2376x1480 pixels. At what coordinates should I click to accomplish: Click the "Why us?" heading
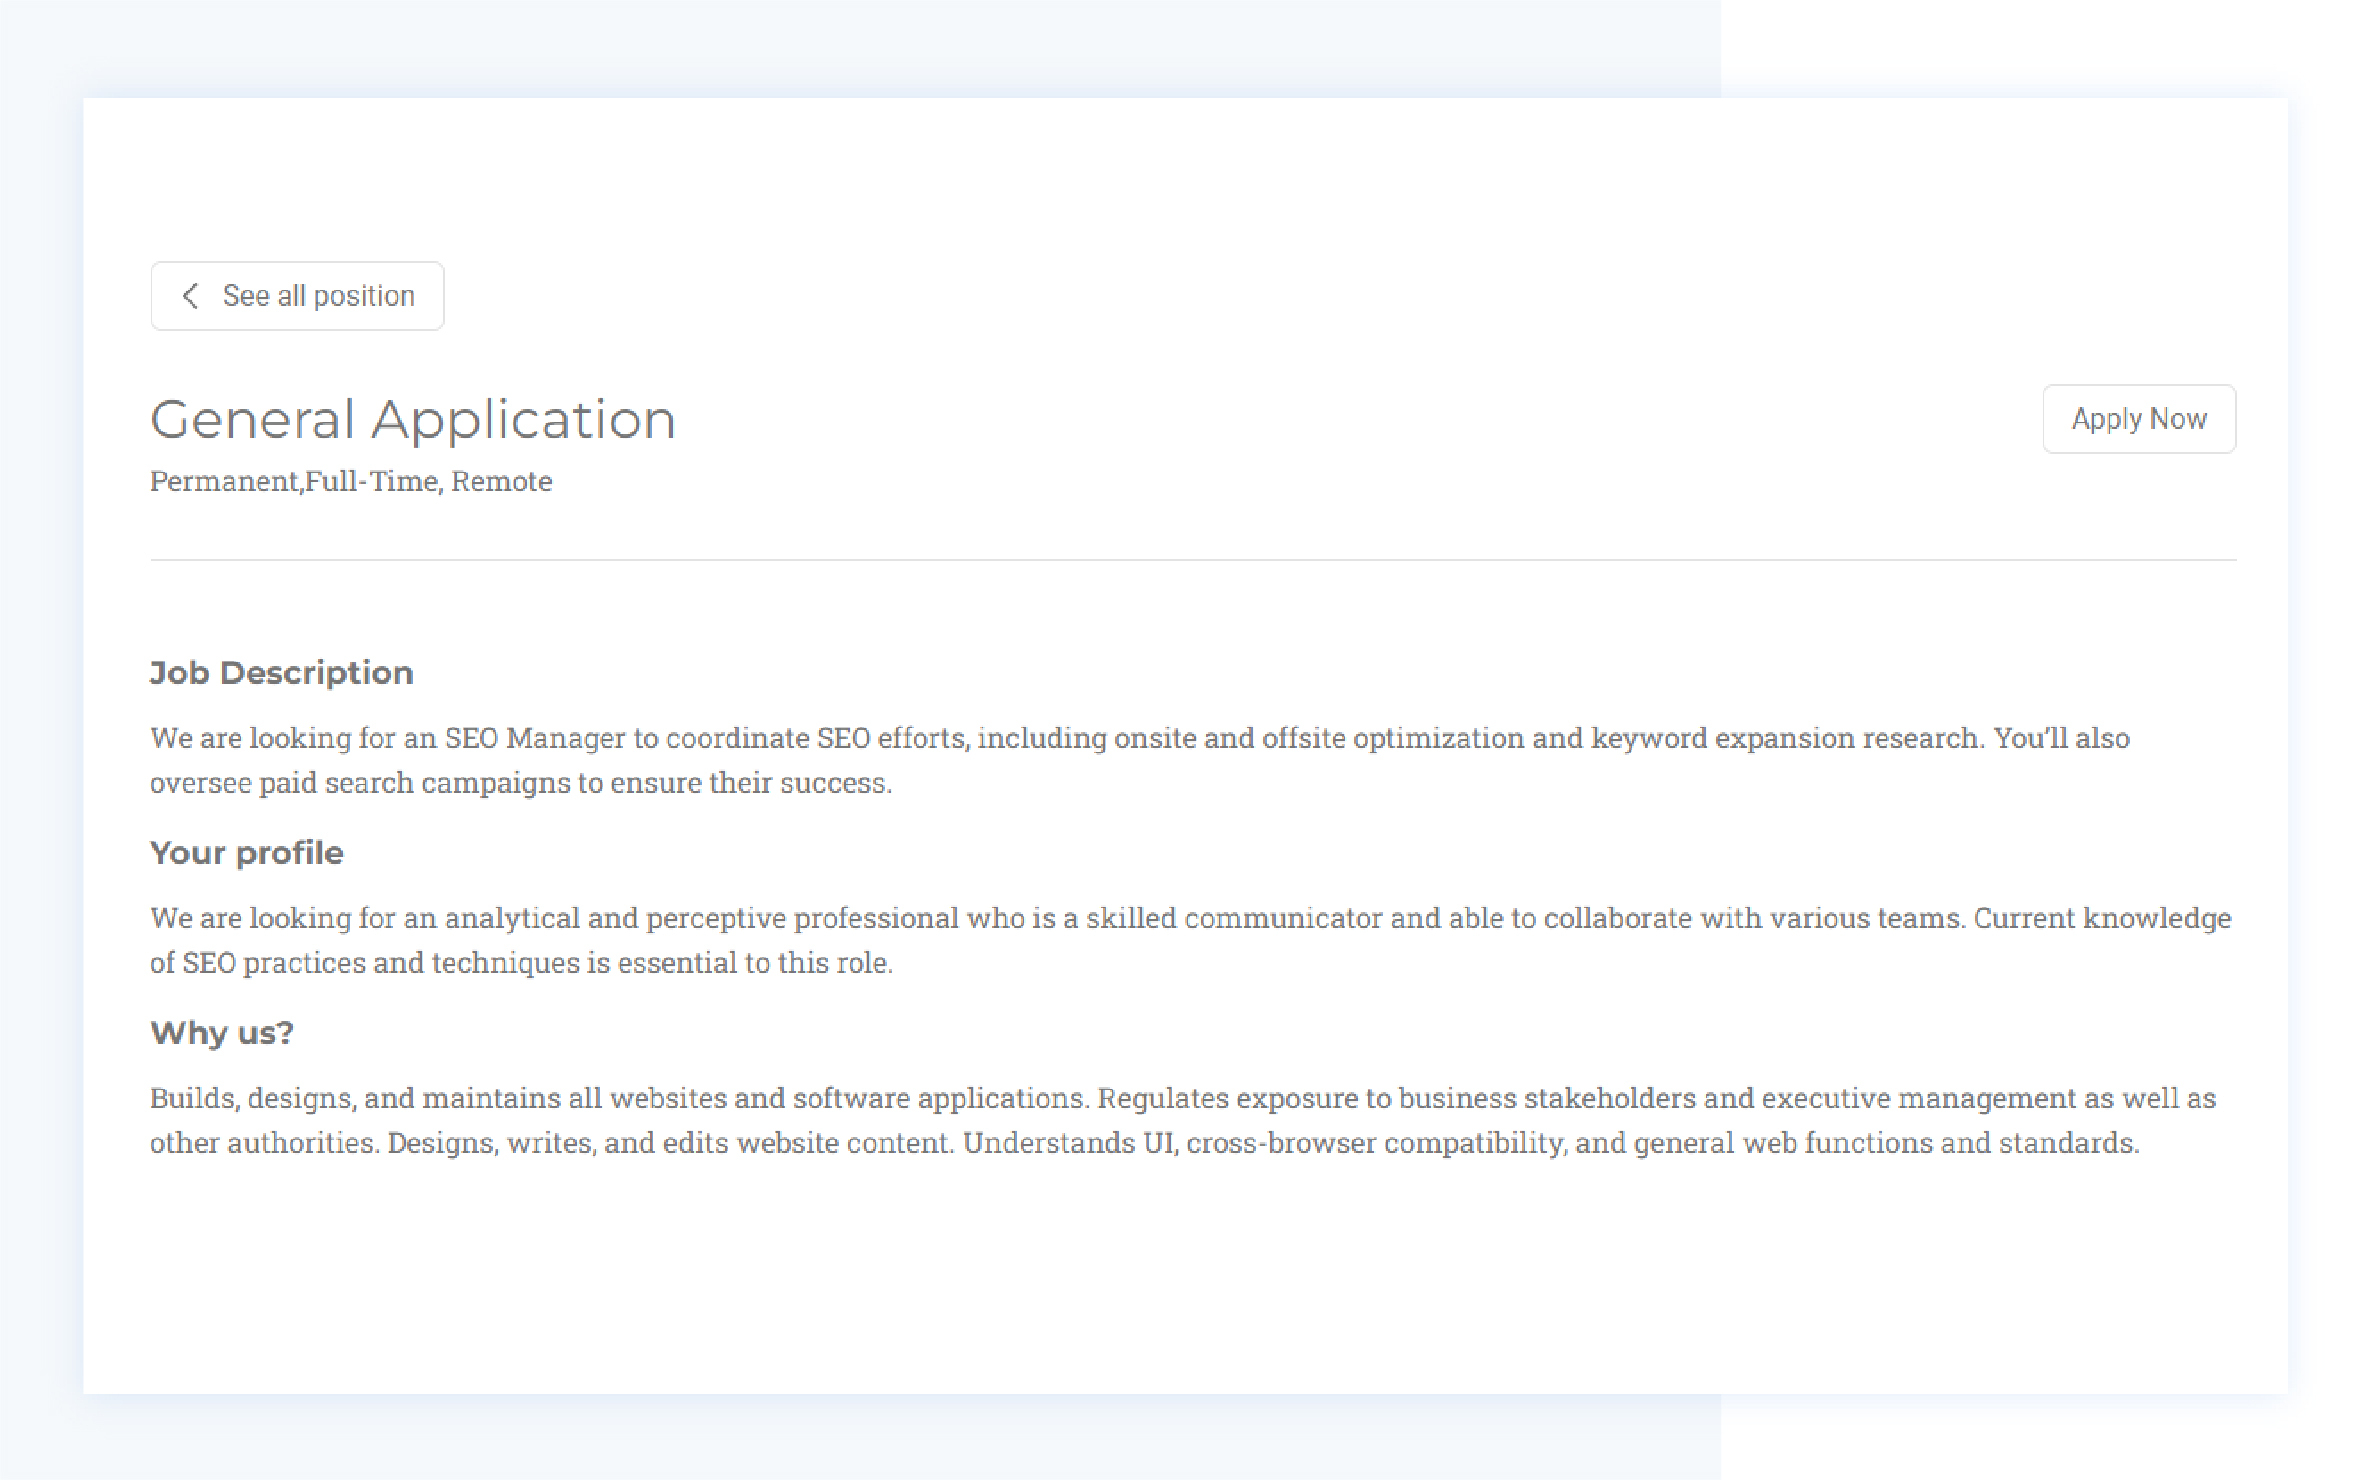221,1033
